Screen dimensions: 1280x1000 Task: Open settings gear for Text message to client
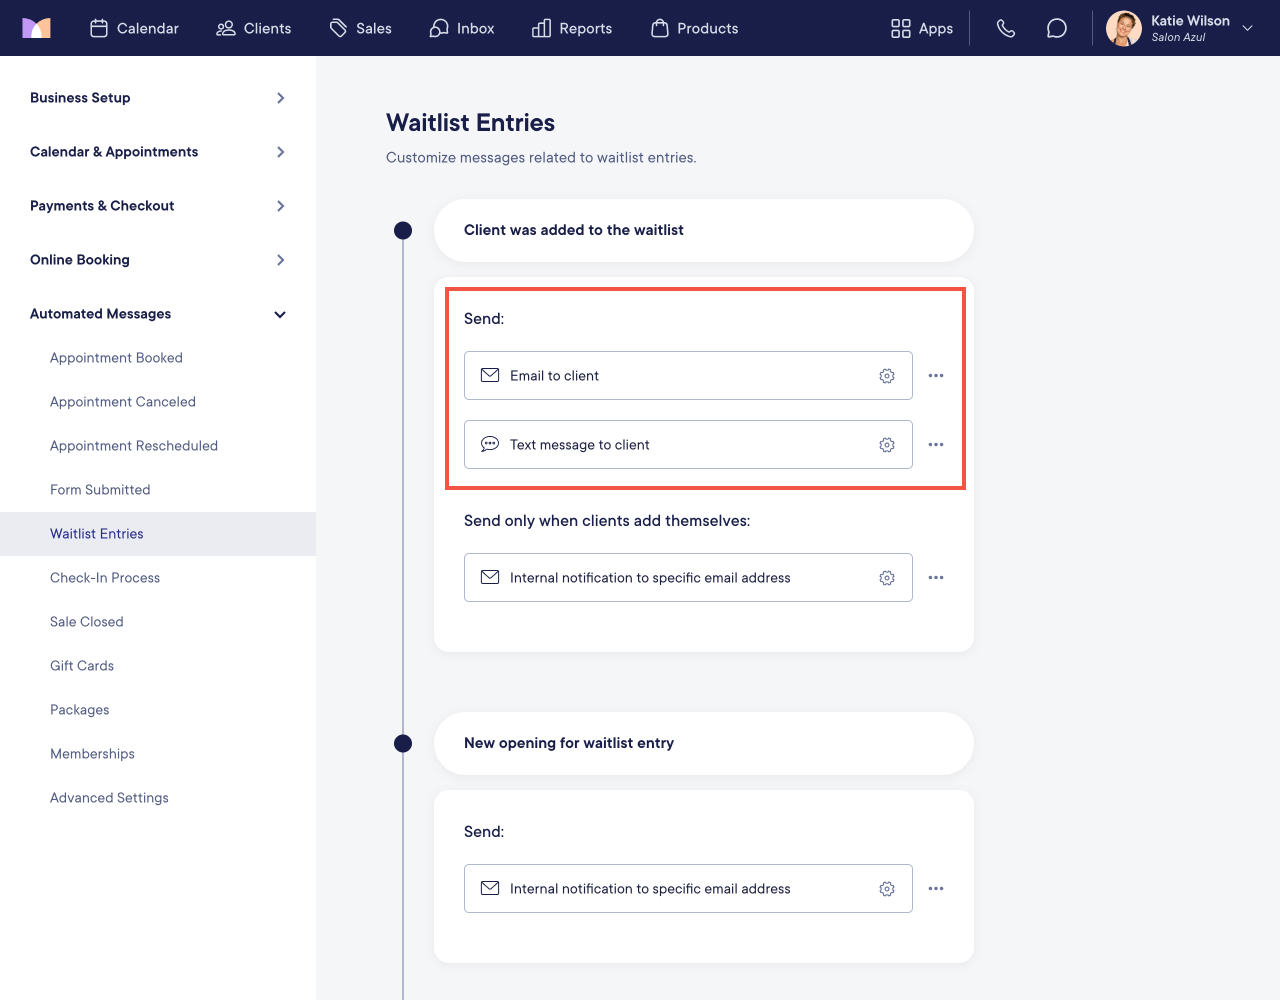click(x=887, y=445)
